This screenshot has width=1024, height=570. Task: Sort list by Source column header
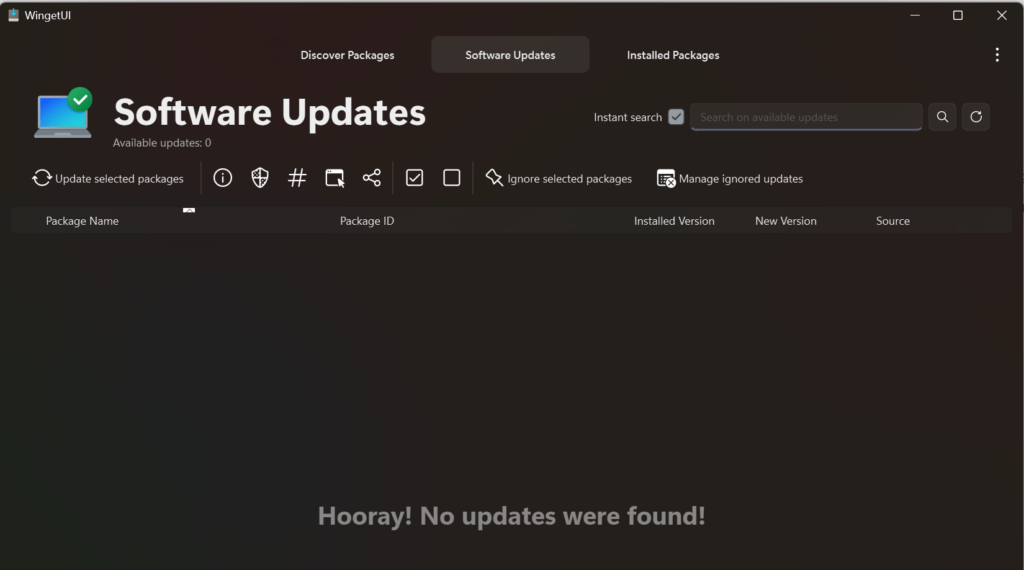[x=892, y=221]
